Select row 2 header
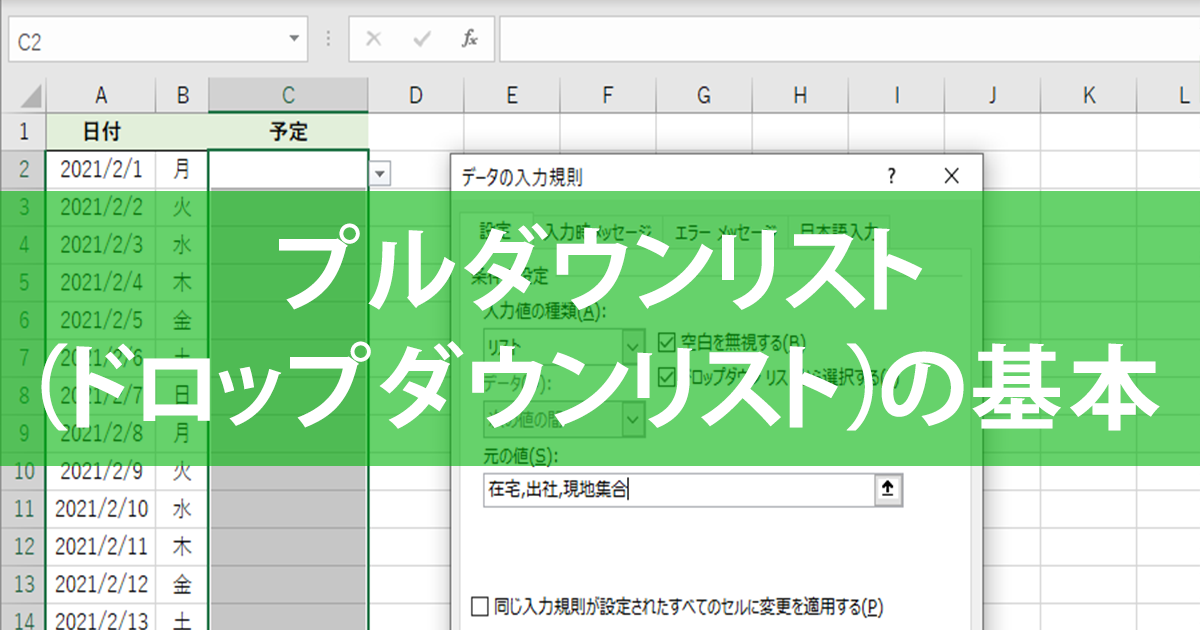1200x630 pixels. [23, 169]
